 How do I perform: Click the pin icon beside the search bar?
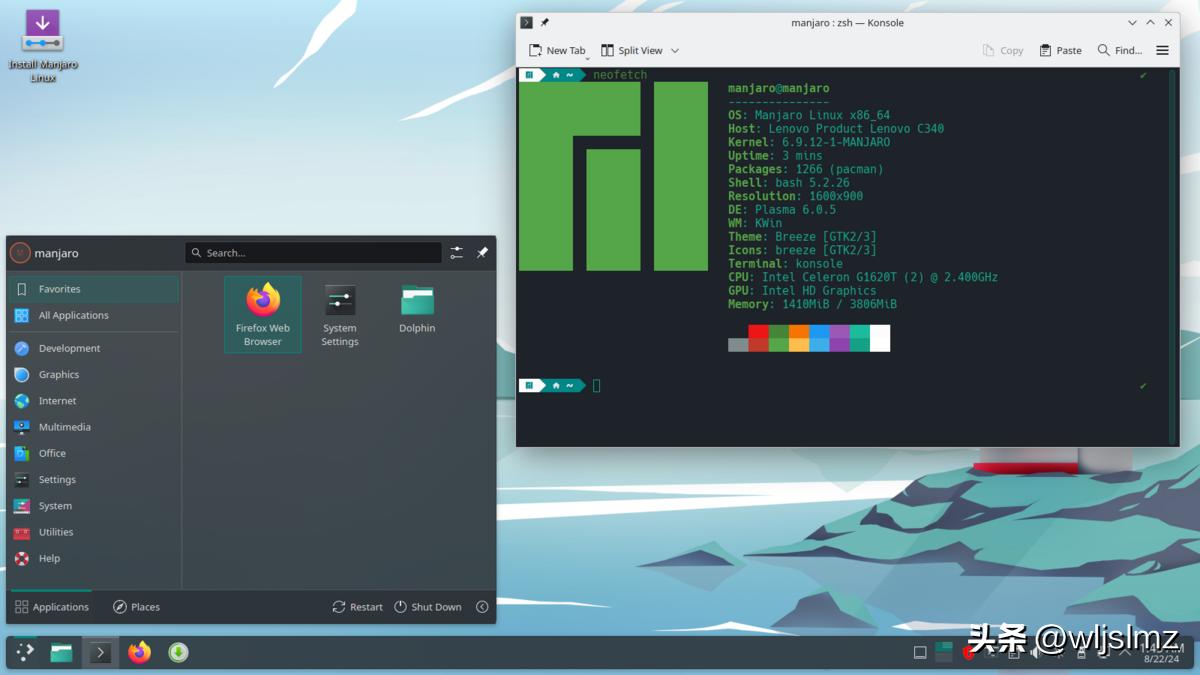tap(483, 253)
